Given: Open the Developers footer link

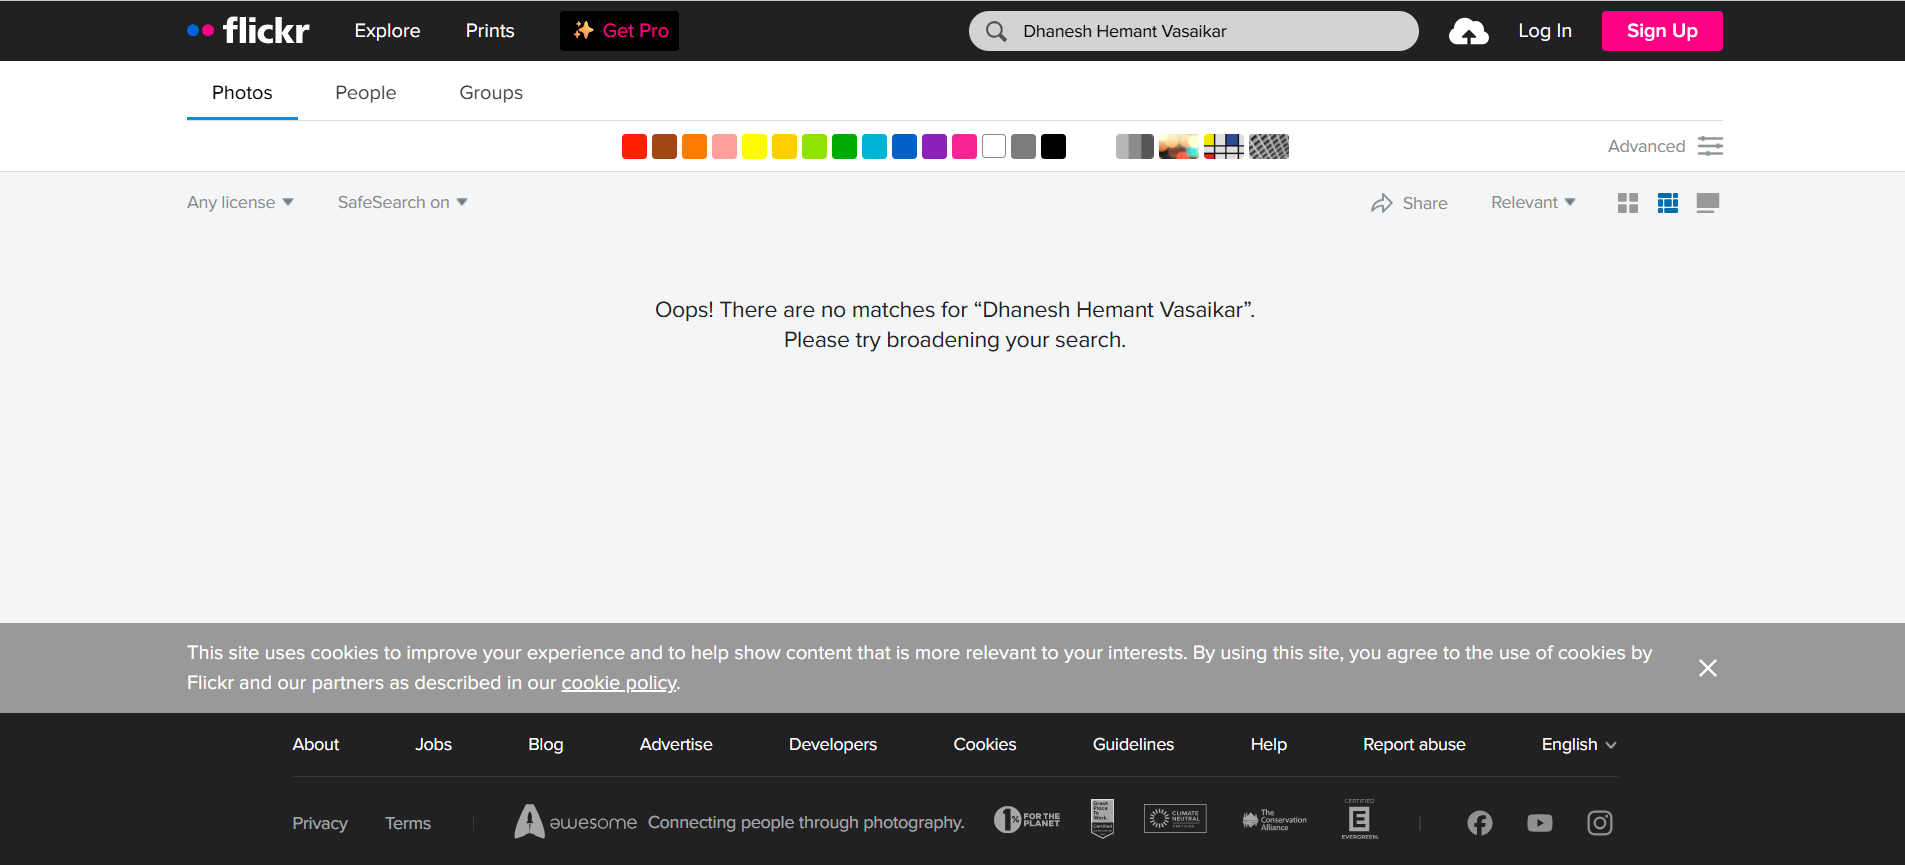Looking at the screenshot, I should [833, 744].
